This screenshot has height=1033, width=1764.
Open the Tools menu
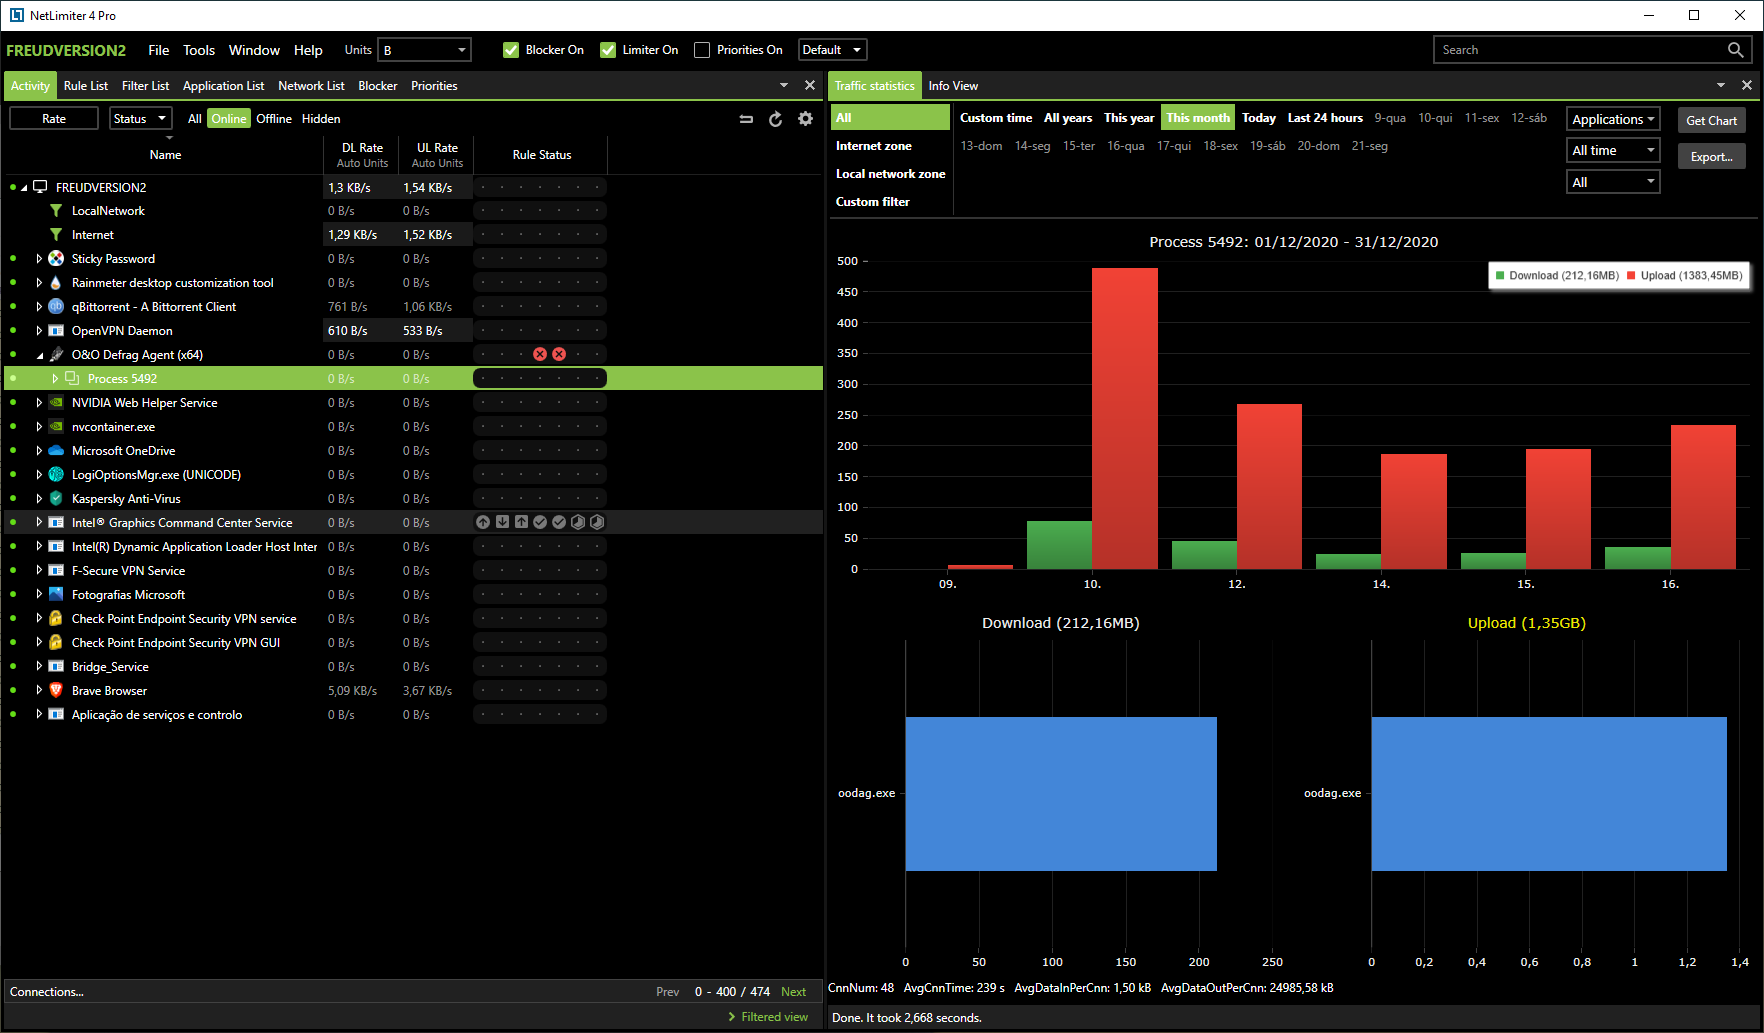pos(199,50)
